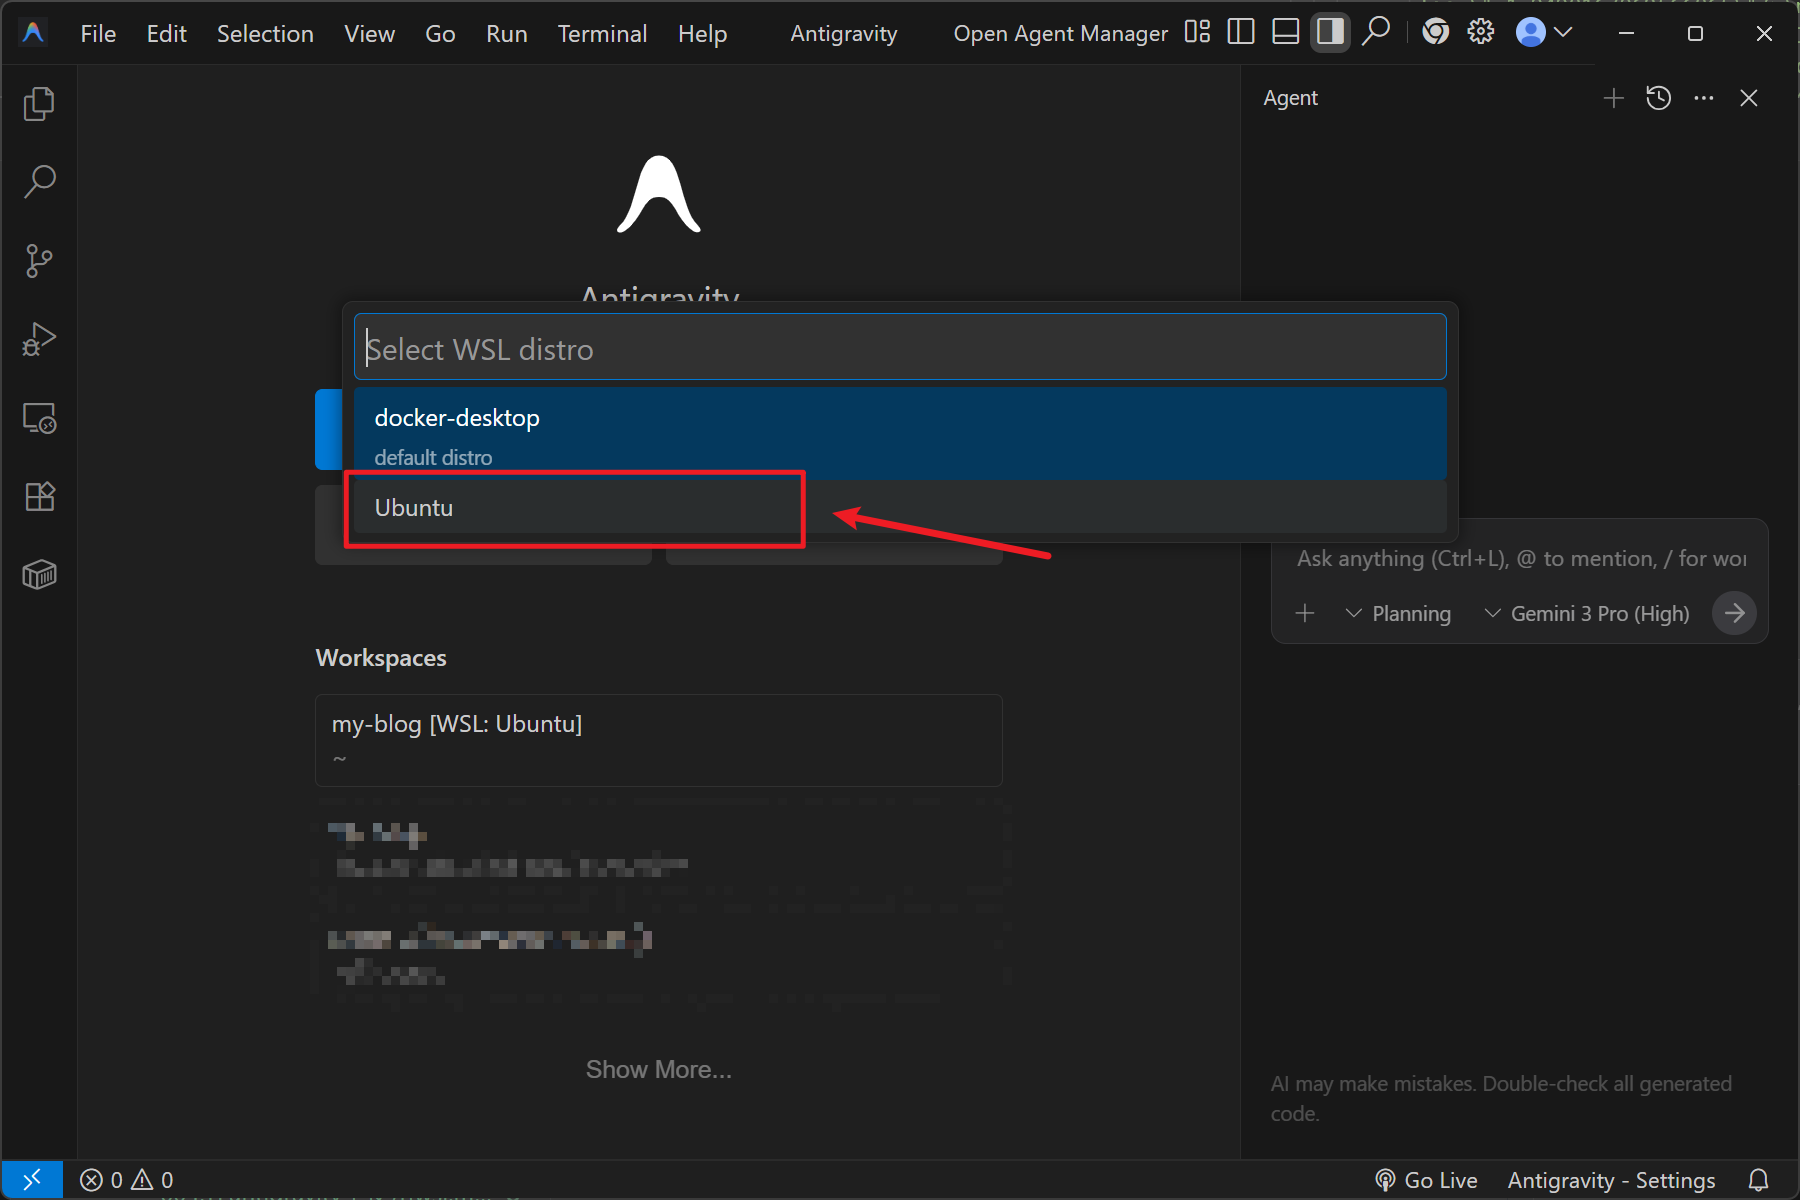The width and height of the screenshot is (1800, 1200).
Task: Open the Search view in the sidebar
Action: pos(39,182)
